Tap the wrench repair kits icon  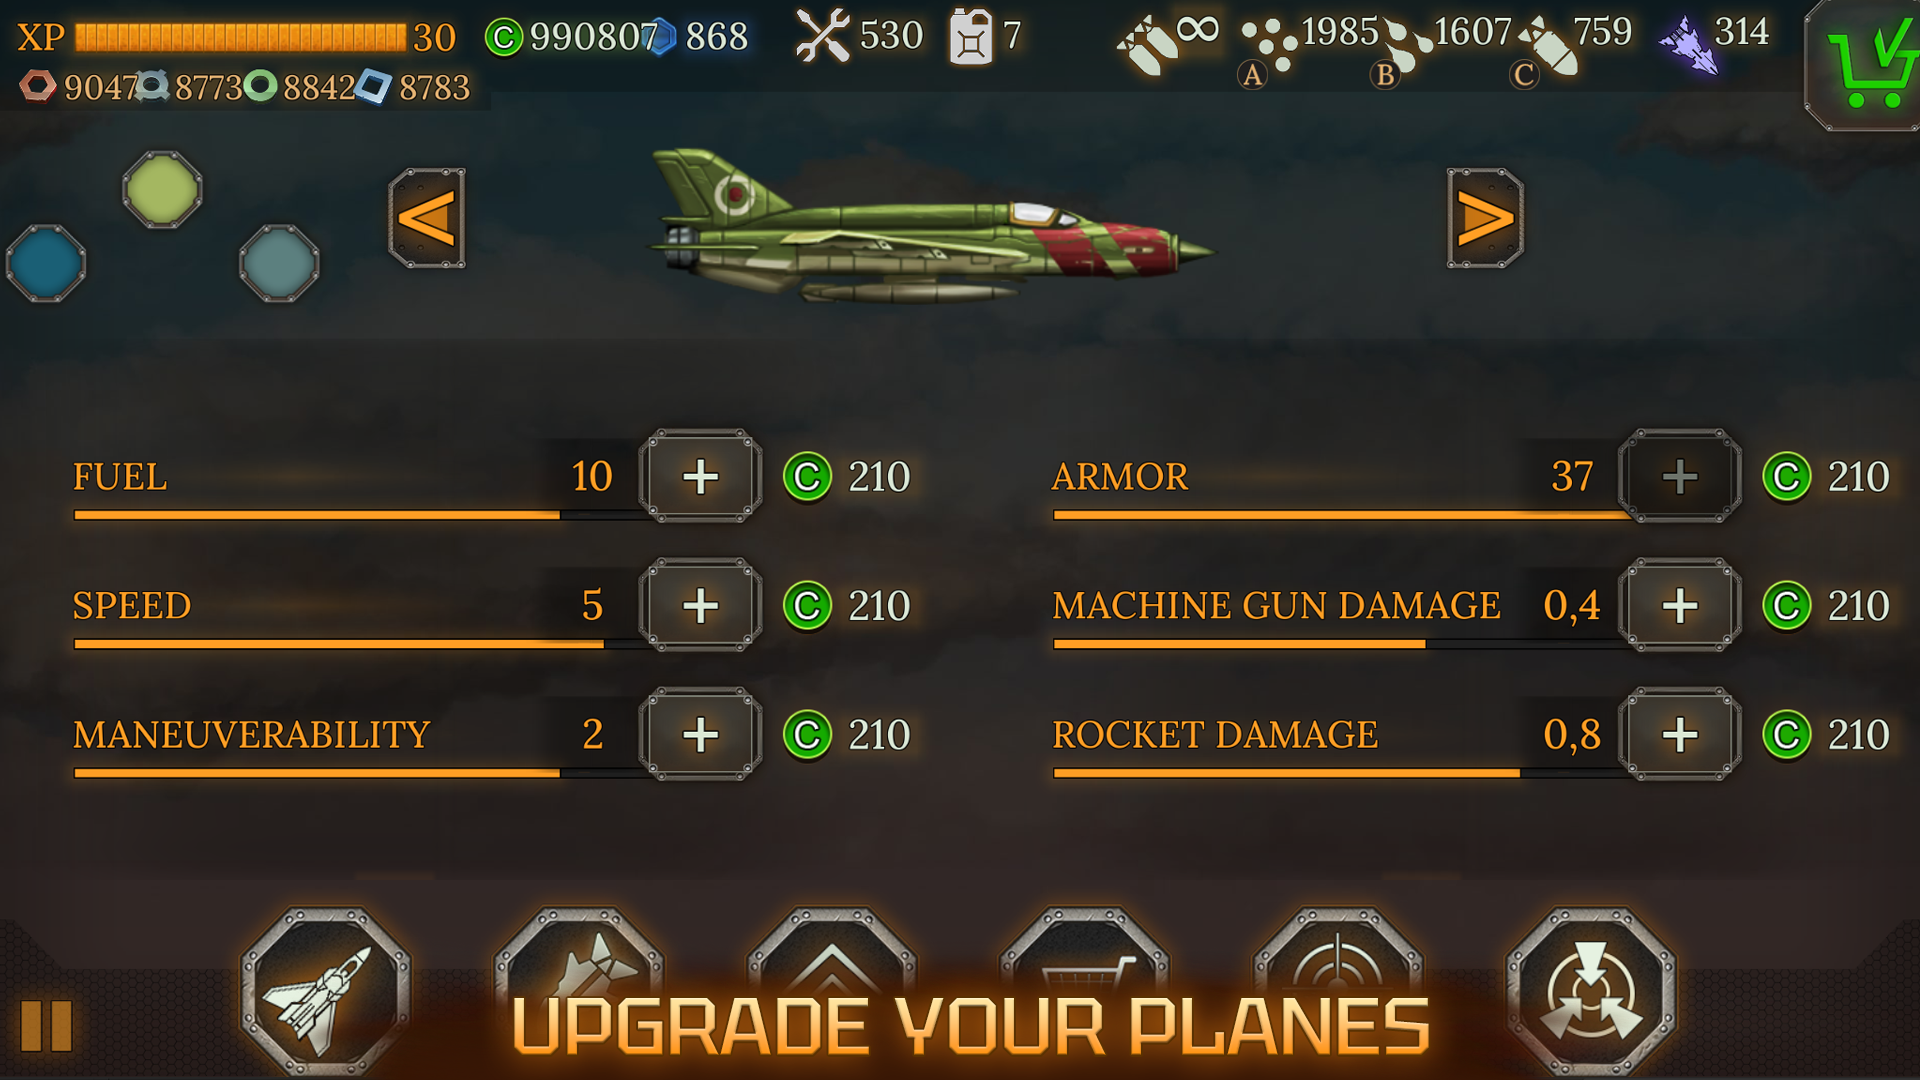coord(822,36)
